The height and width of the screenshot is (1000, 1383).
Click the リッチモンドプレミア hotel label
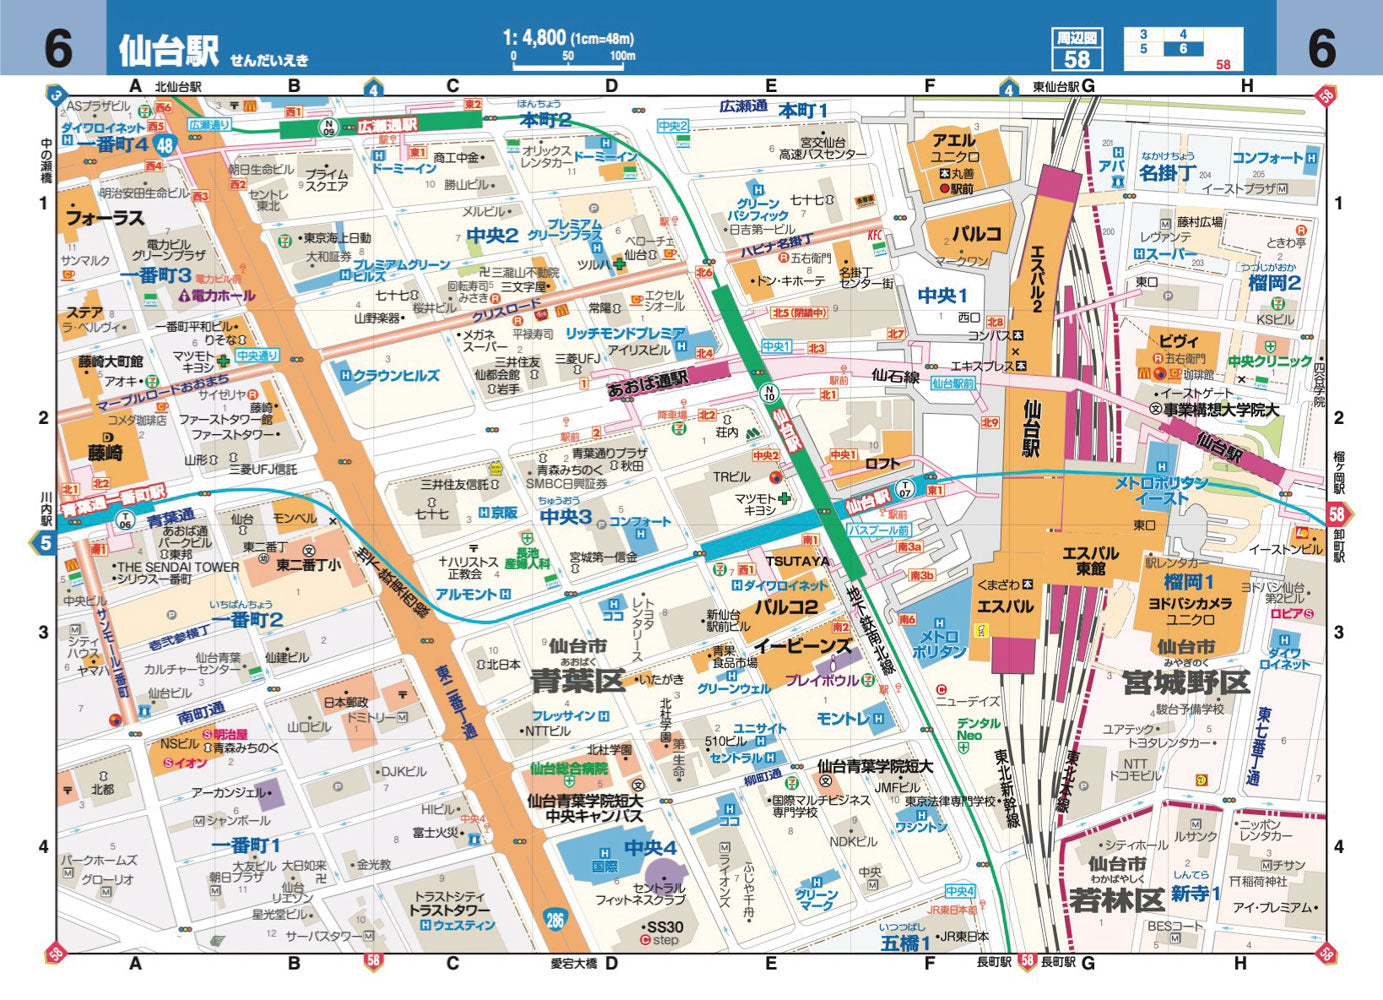[x=626, y=333]
